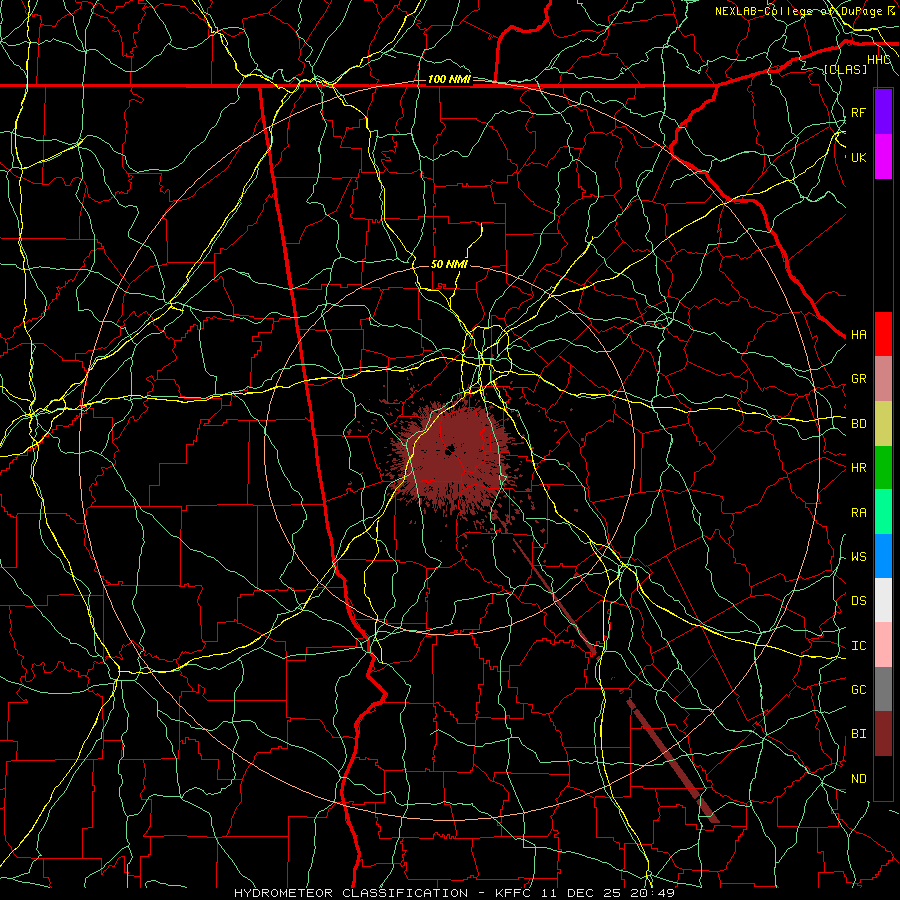Click the HYDROMETEOR CLASSIFICATION title text
Image resolution: width=900 pixels, height=900 pixels.
click(350, 893)
